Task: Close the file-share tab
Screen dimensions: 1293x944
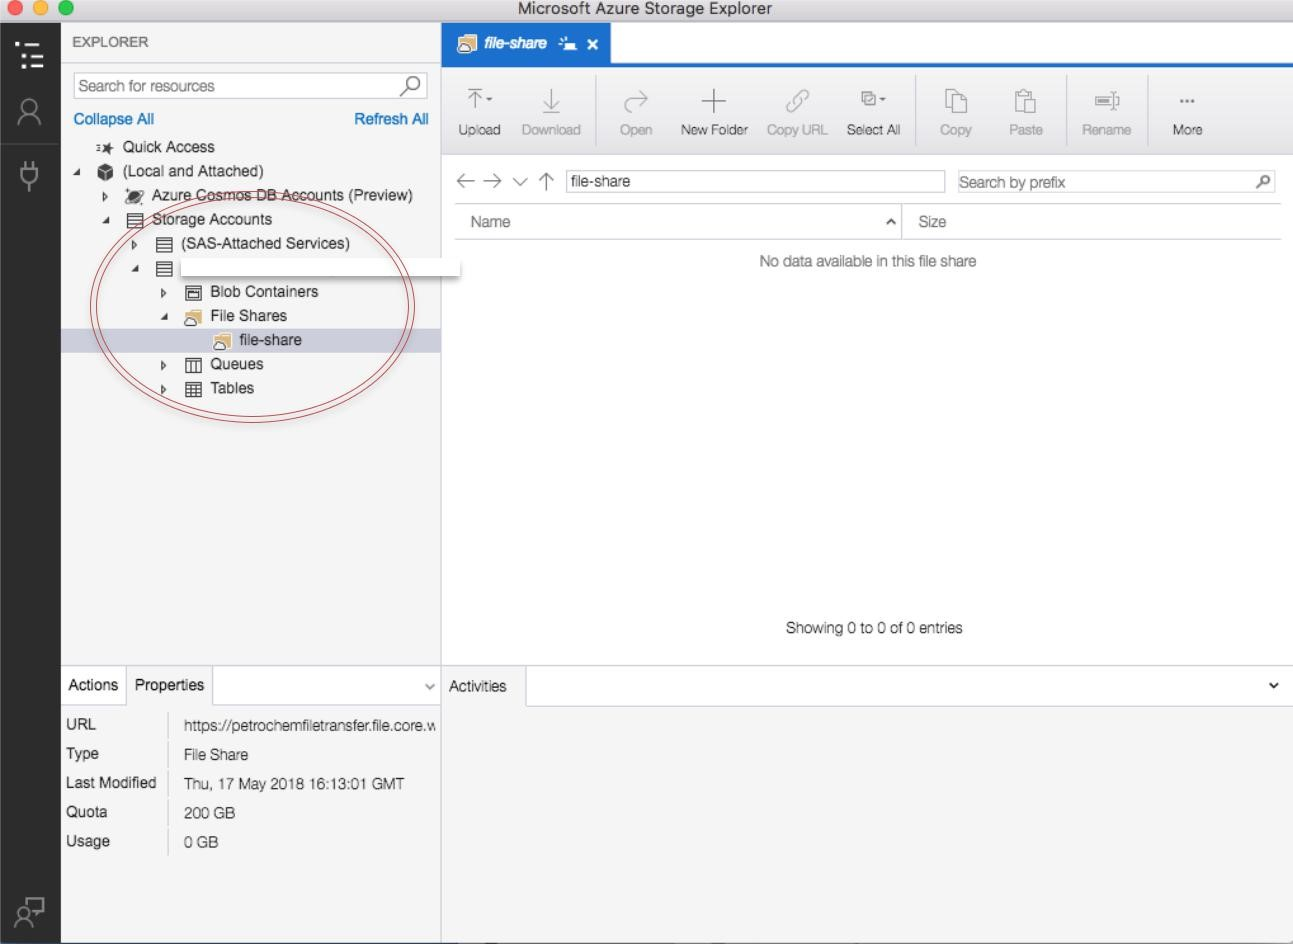Action: click(593, 44)
